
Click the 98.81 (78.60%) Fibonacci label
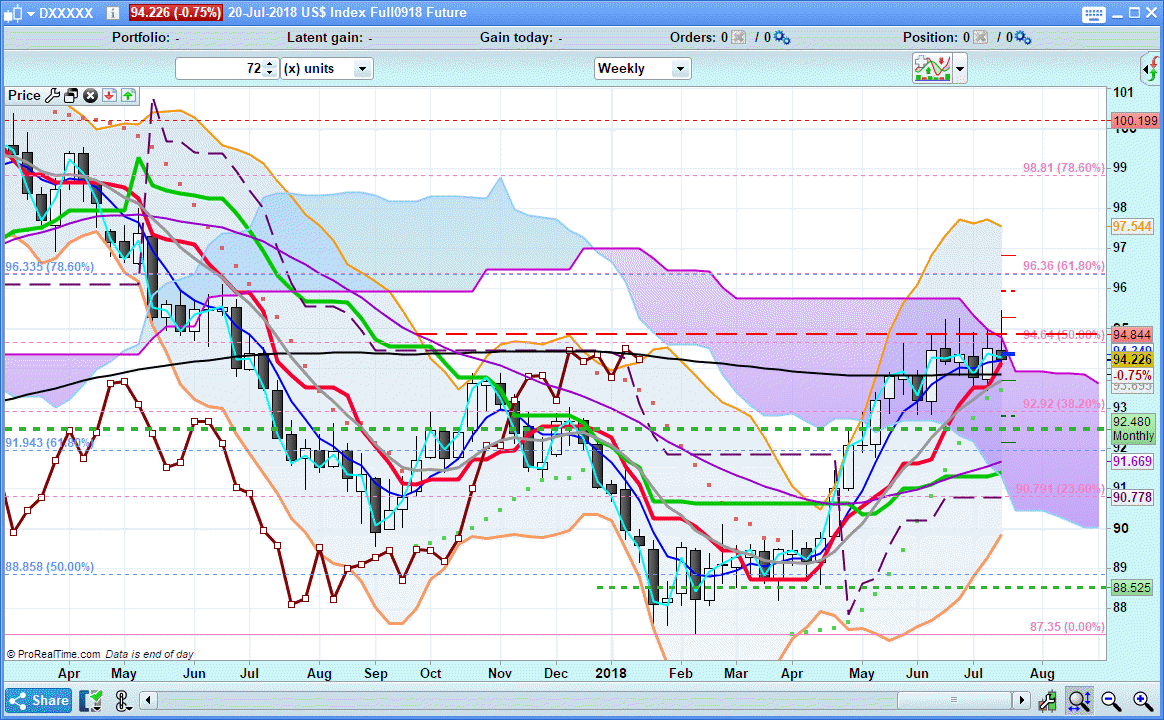[1064, 168]
